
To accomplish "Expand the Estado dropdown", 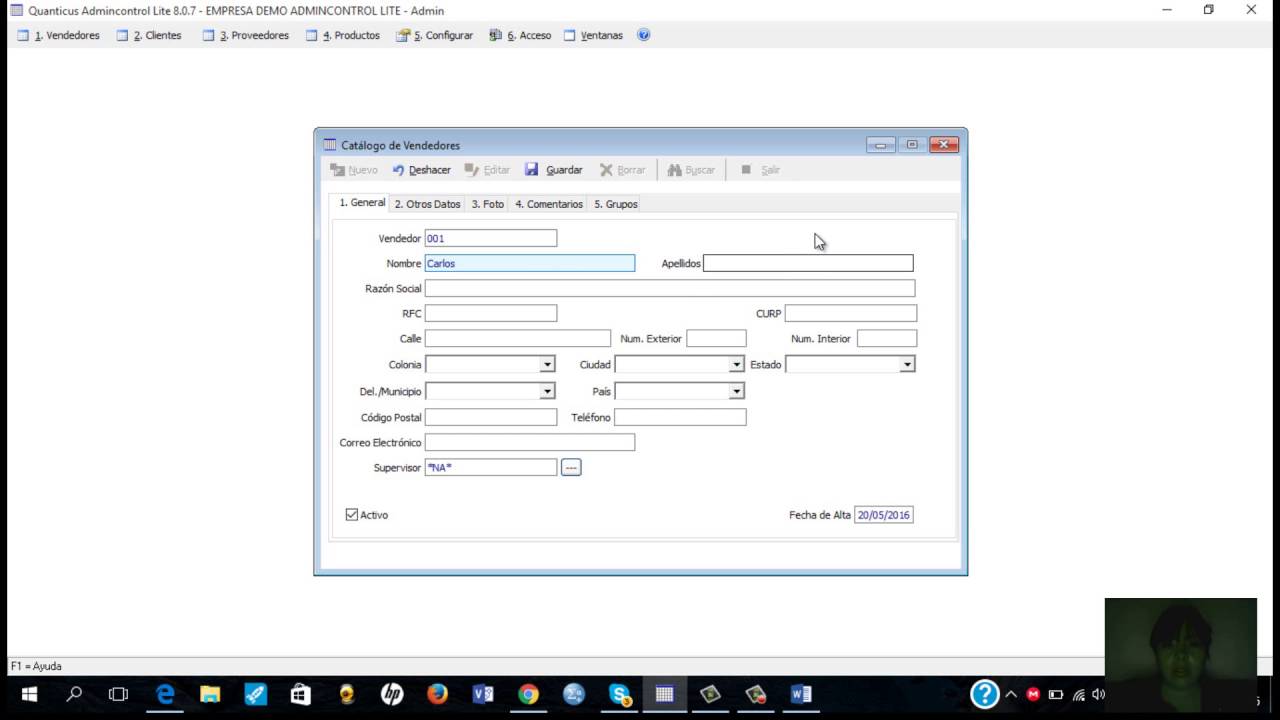I will (x=907, y=365).
